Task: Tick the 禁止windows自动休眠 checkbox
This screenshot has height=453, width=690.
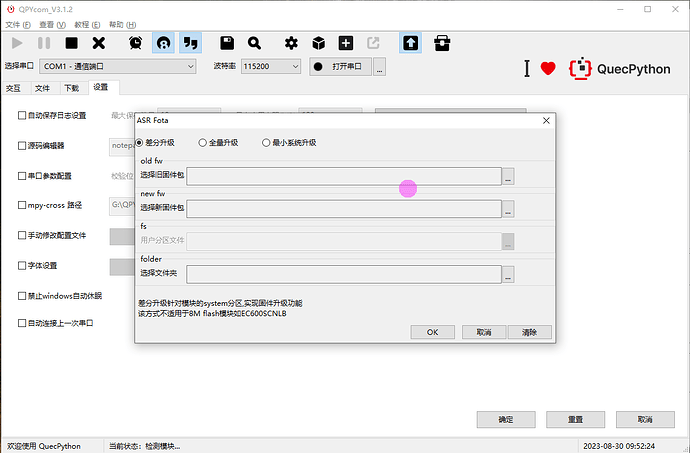Action: coord(22,296)
